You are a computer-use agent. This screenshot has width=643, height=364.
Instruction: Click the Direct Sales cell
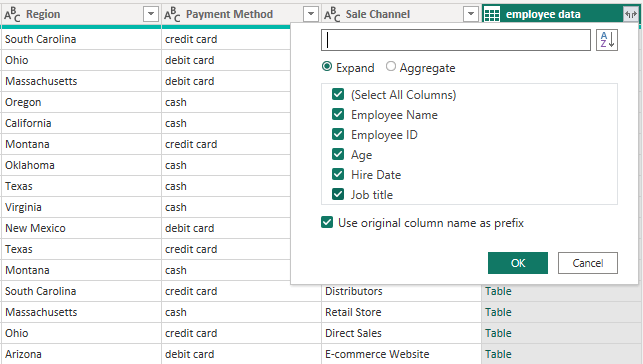point(401,333)
